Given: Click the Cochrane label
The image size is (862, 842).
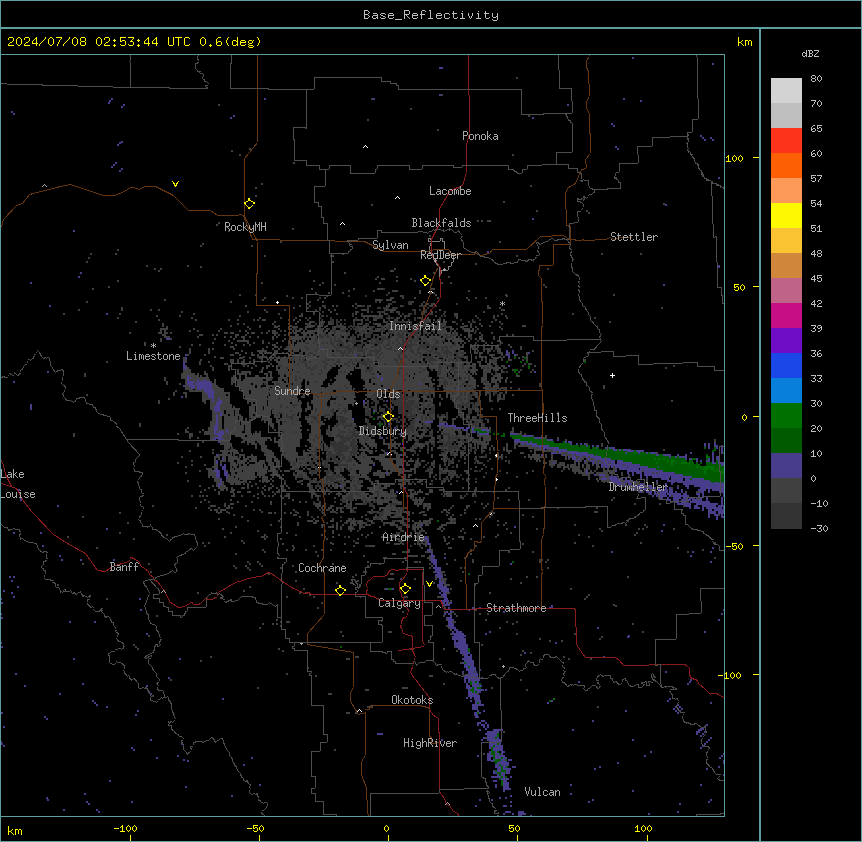Looking at the screenshot, I should coord(322,568).
